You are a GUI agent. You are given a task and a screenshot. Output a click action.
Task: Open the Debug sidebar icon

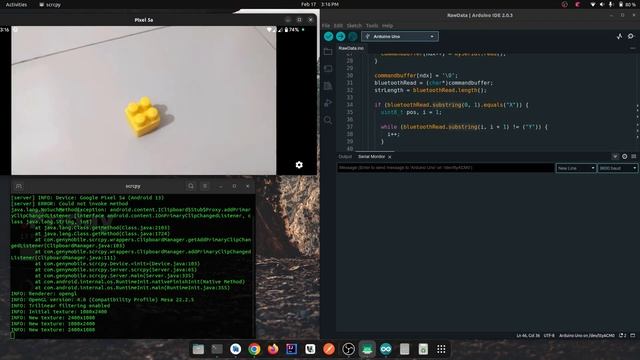(x=328, y=103)
